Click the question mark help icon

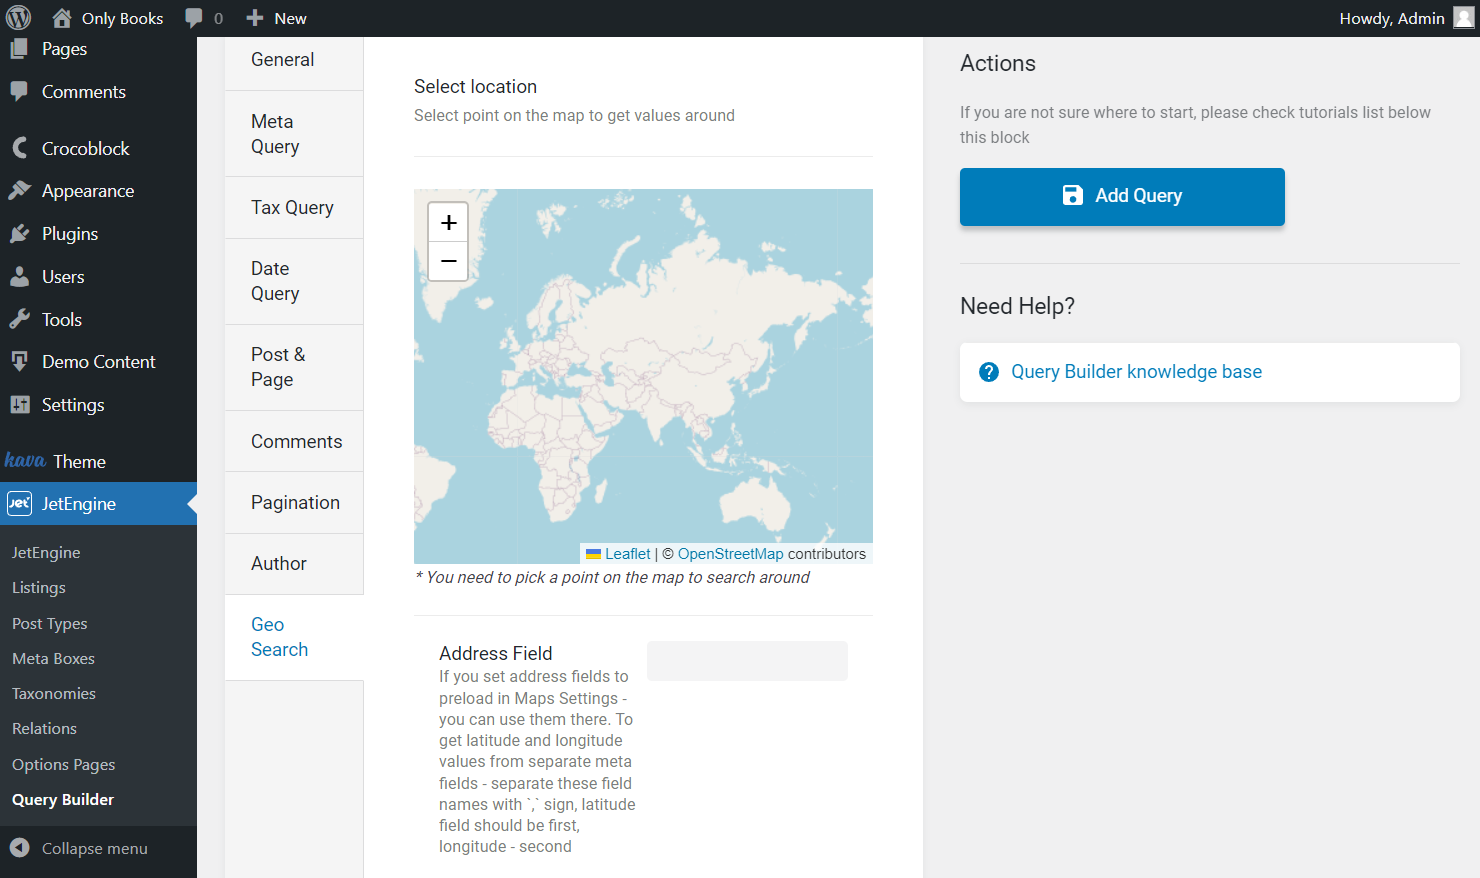click(989, 372)
